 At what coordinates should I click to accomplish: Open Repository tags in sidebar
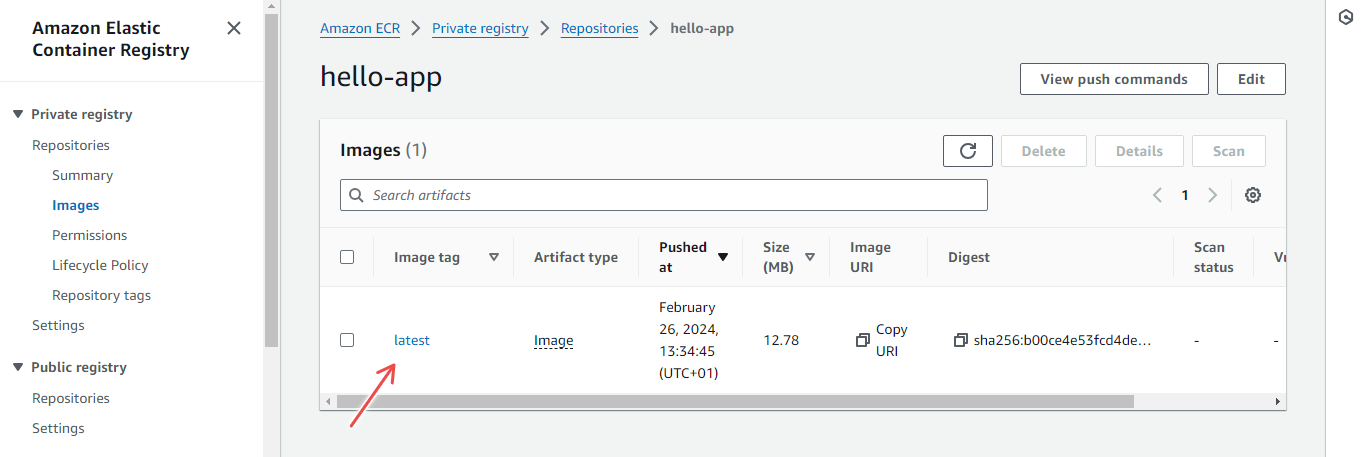tap(102, 295)
